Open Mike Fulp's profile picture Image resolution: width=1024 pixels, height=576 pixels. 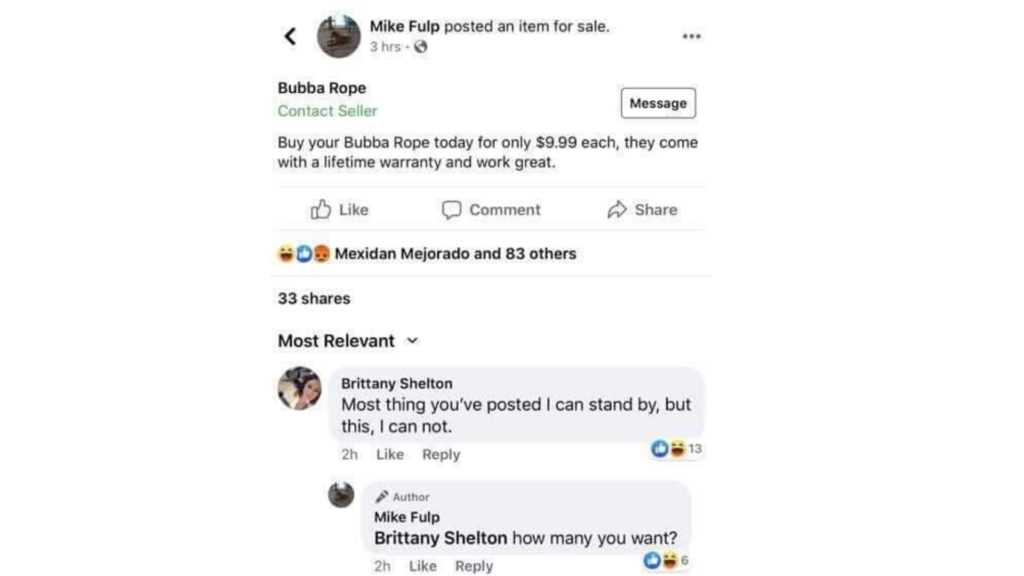pyautogui.click(x=338, y=32)
